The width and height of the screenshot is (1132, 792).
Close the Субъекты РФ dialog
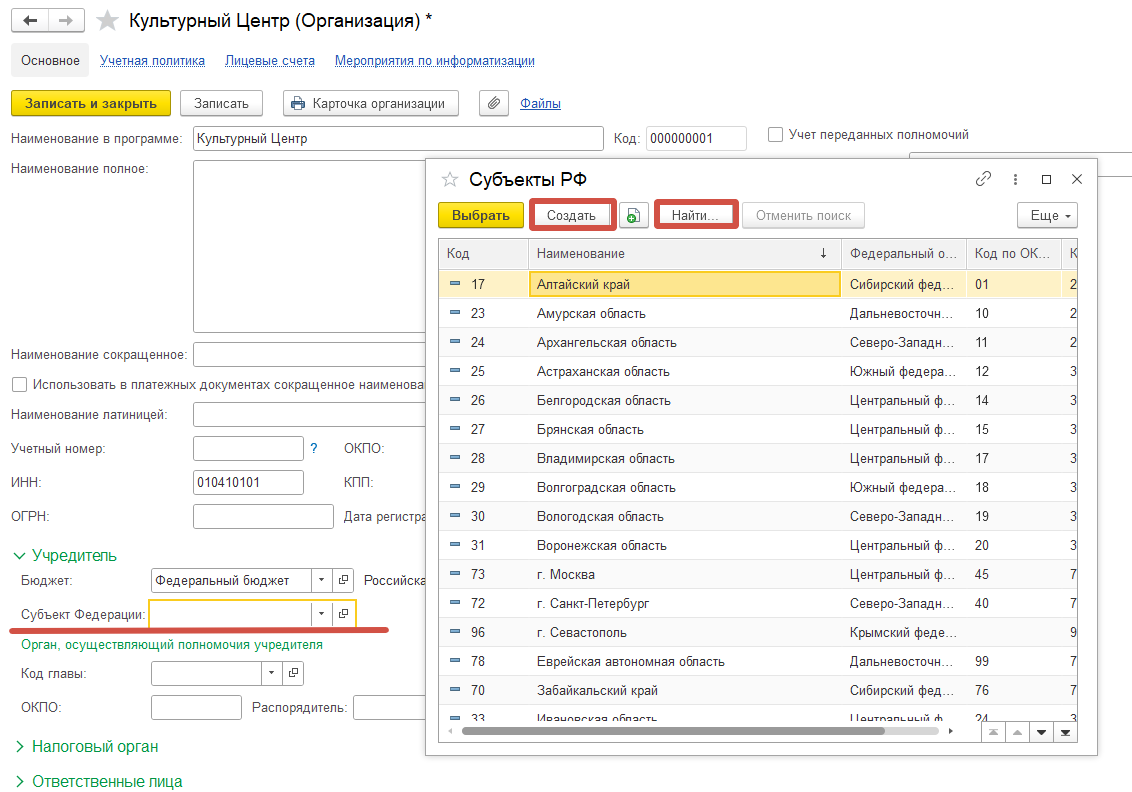[x=1076, y=179]
